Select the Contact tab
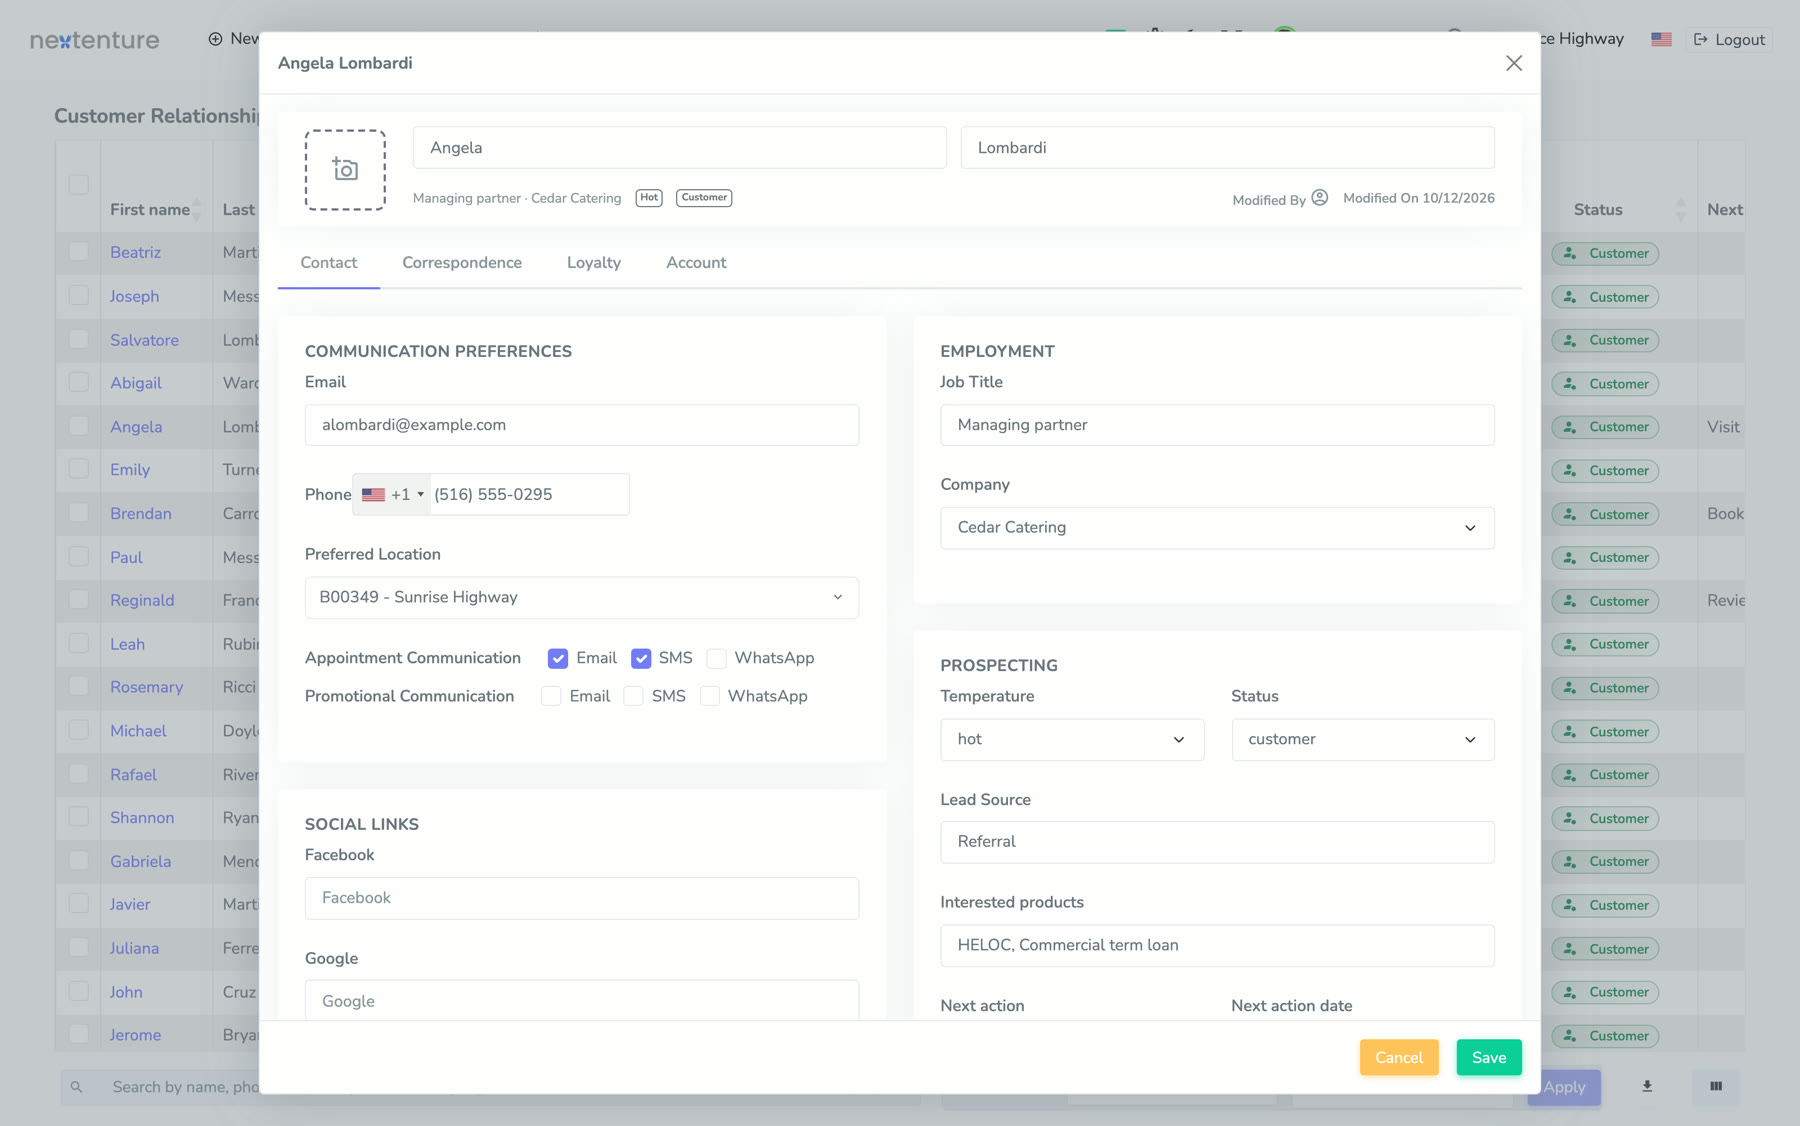This screenshot has height=1126, width=1800. (329, 263)
